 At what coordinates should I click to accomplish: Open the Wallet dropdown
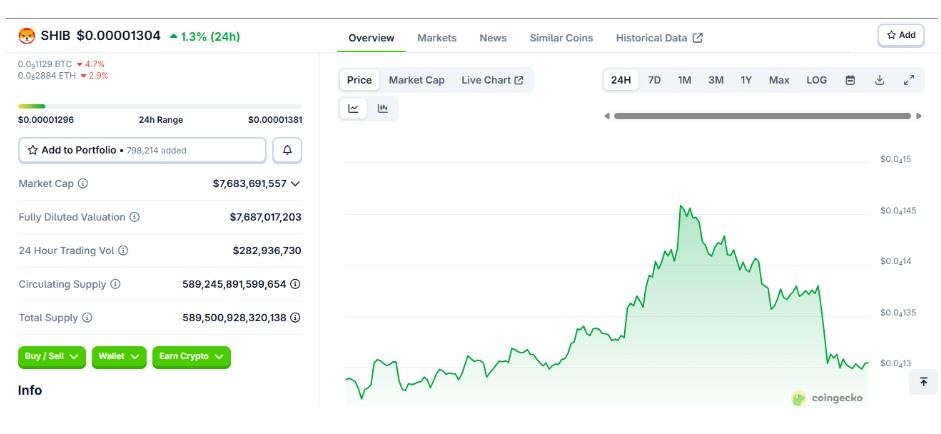point(119,357)
